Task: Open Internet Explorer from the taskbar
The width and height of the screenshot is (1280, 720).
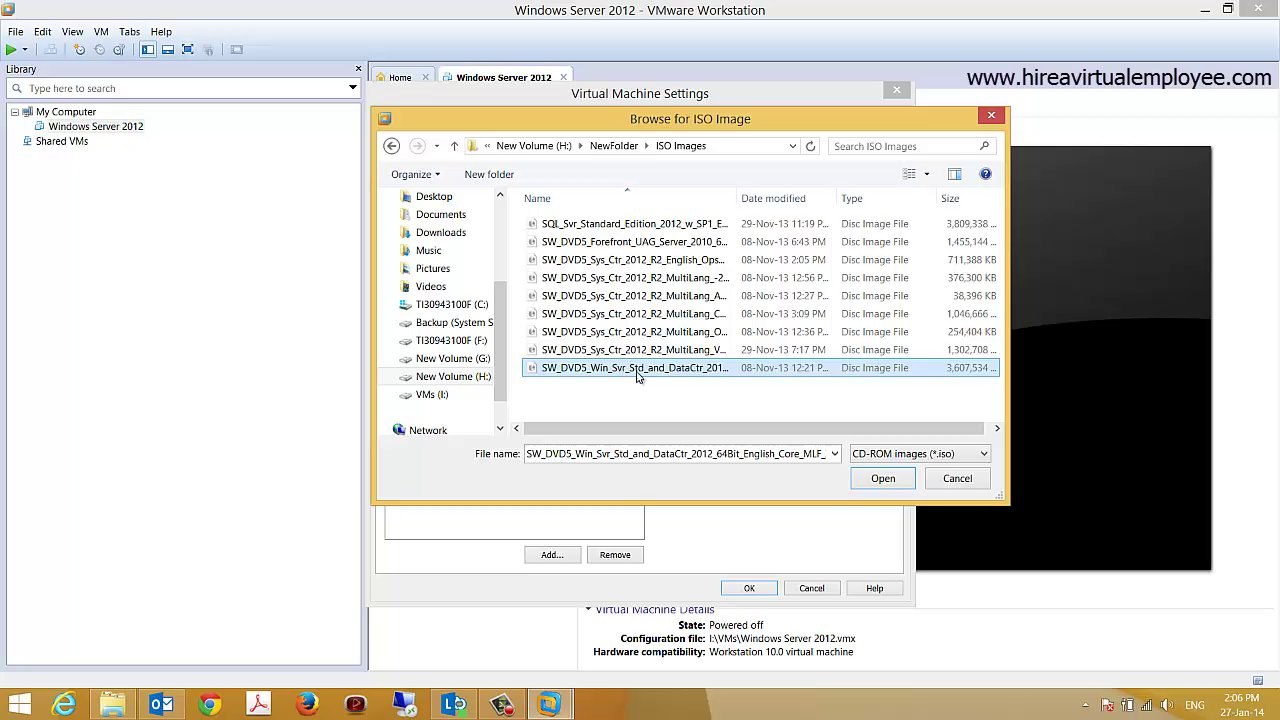Action: tap(64, 704)
